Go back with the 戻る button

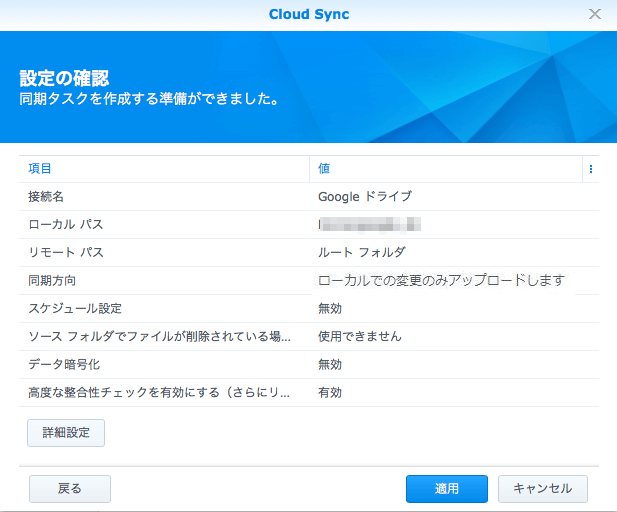(x=70, y=488)
